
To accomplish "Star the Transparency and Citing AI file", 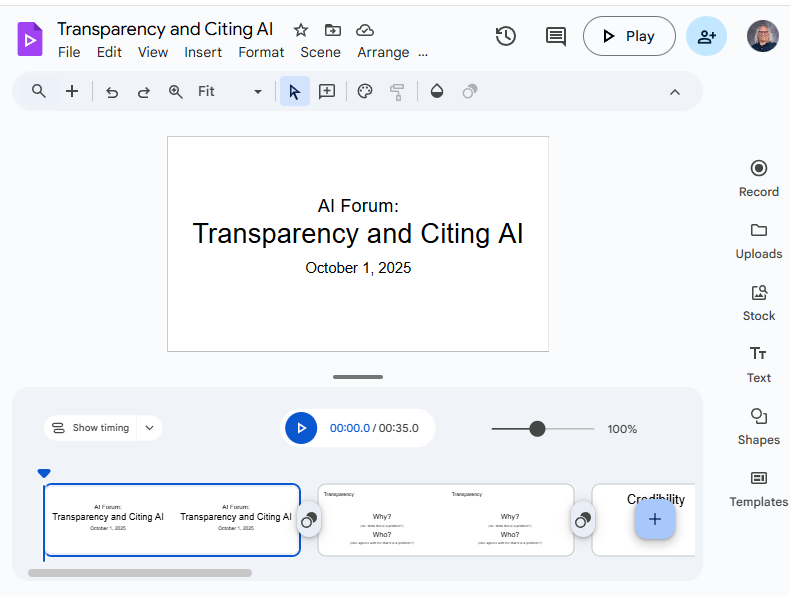I will [301, 30].
